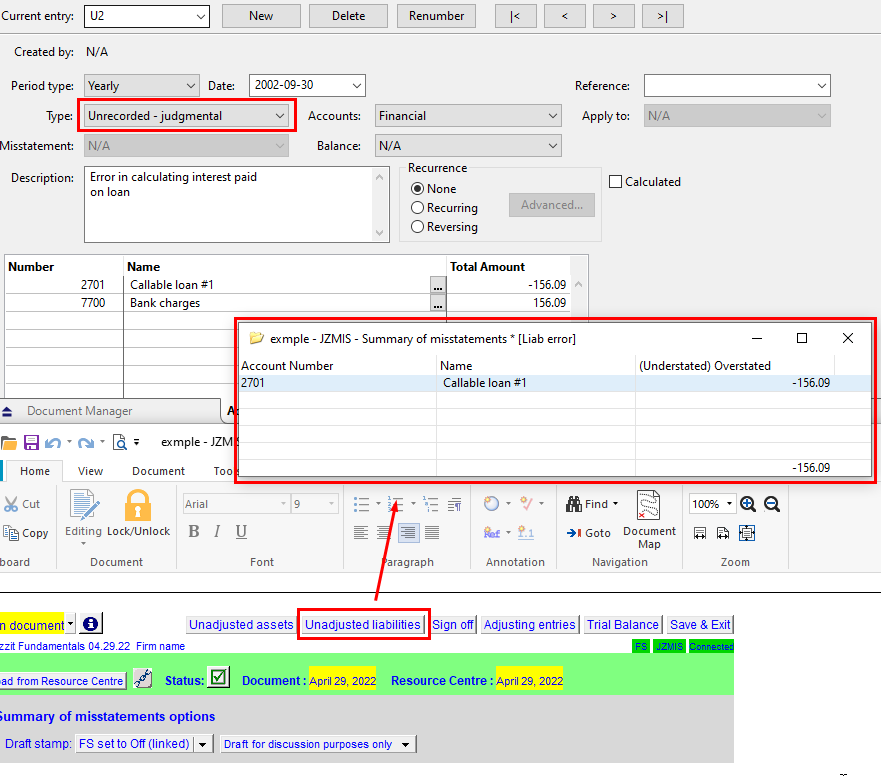Click the Lock/Unlock padlock icon
Image resolution: width=881 pixels, height=776 pixels.
click(138, 505)
